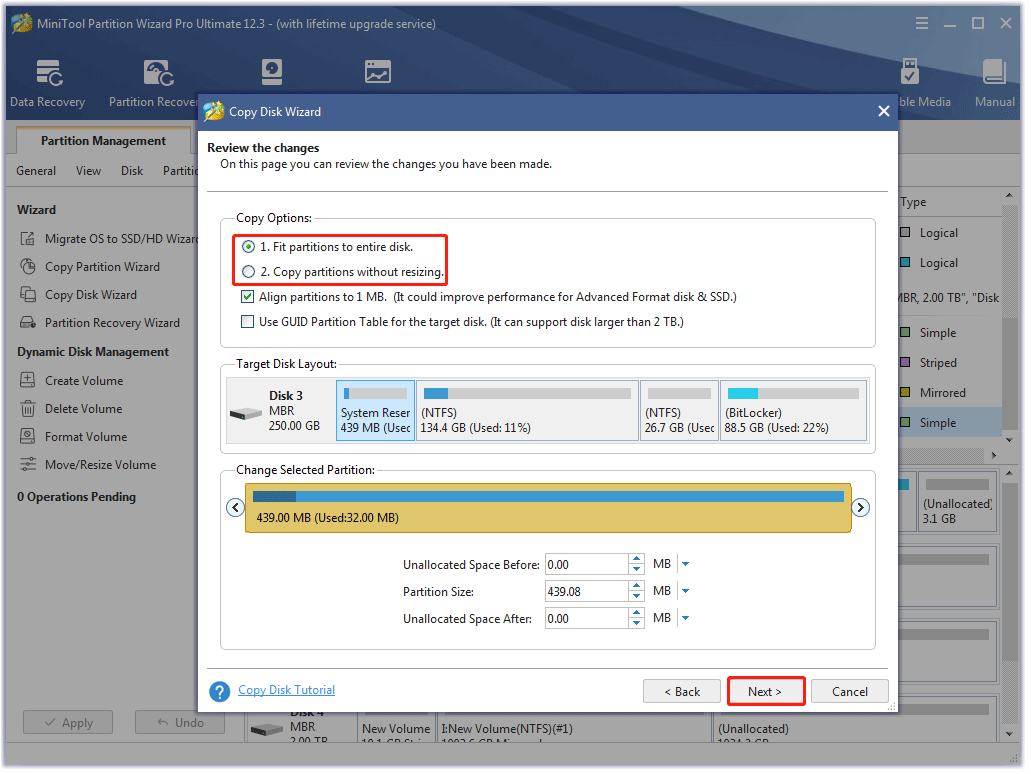
Task: Click the Back button
Action: point(682,692)
